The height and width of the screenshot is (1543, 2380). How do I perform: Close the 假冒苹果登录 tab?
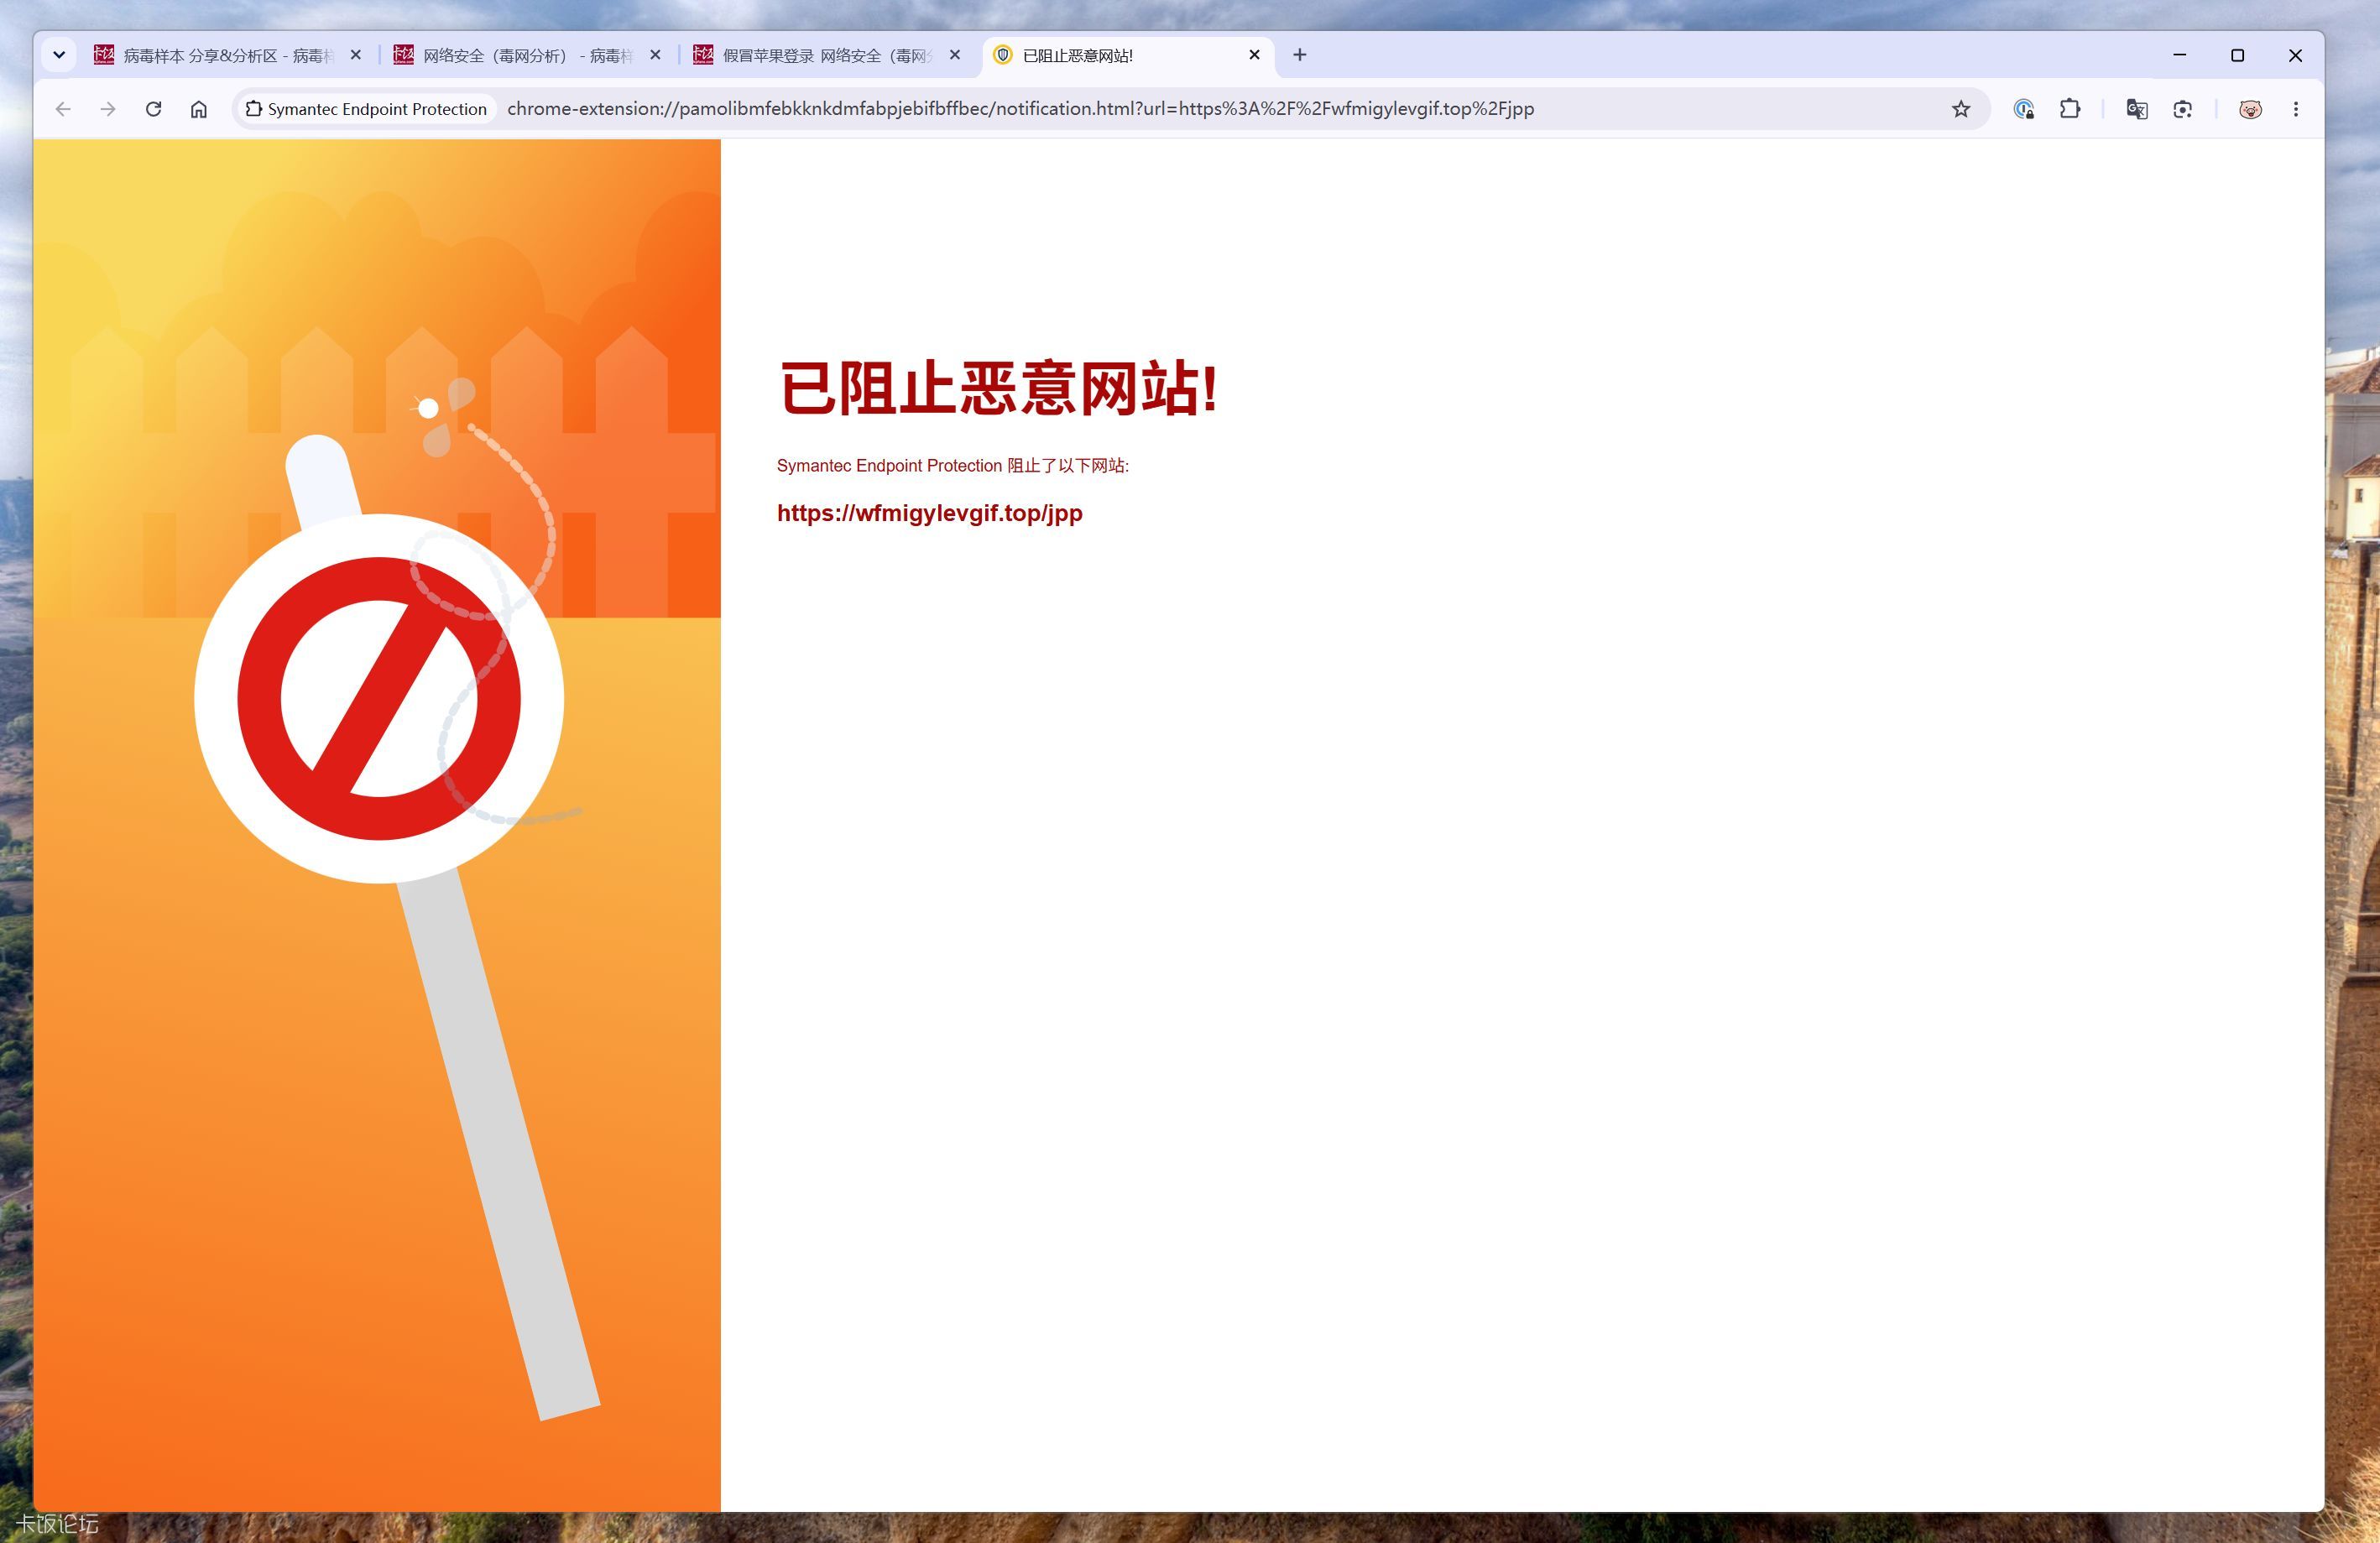click(x=955, y=55)
